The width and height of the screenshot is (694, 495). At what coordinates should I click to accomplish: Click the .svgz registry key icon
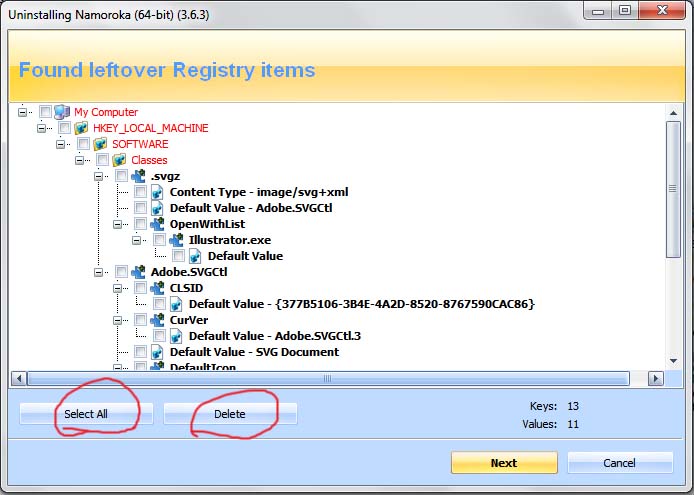pos(138,176)
